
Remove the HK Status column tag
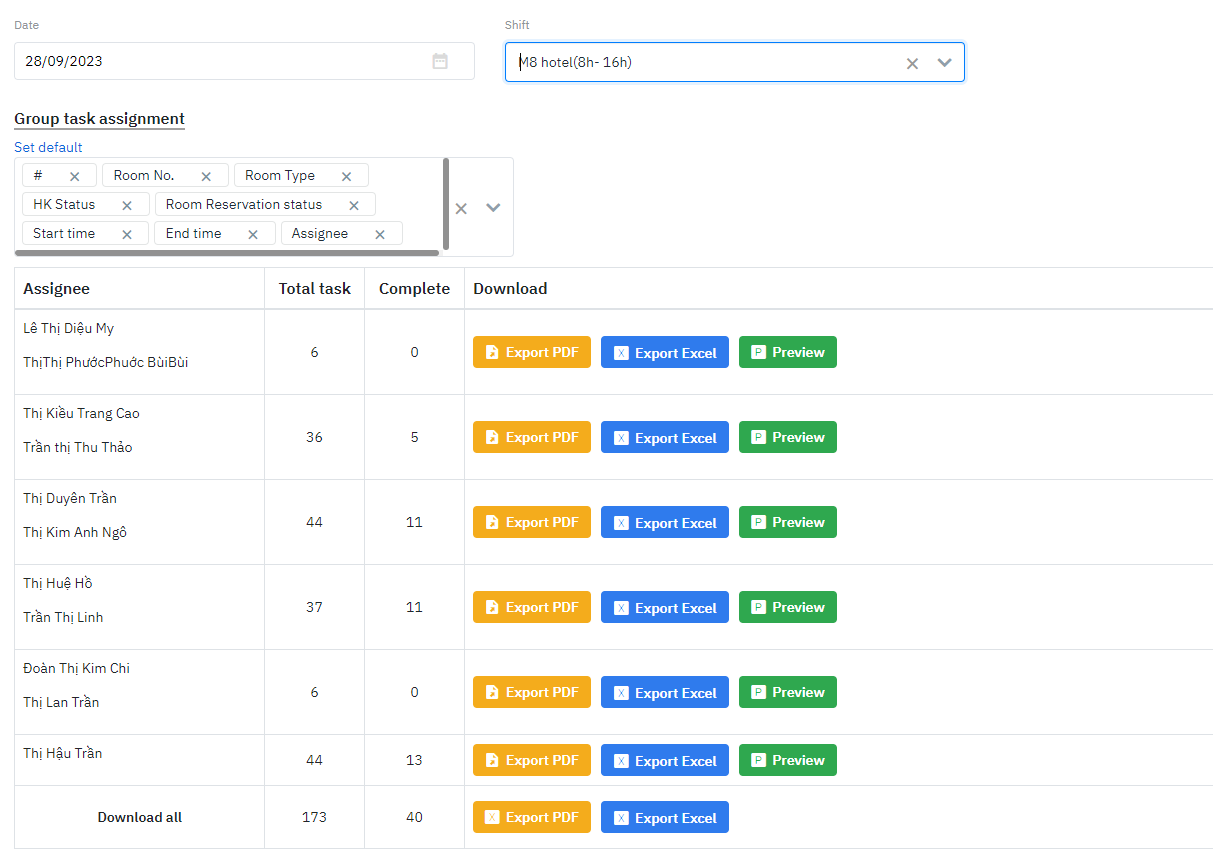[x=127, y=205]
